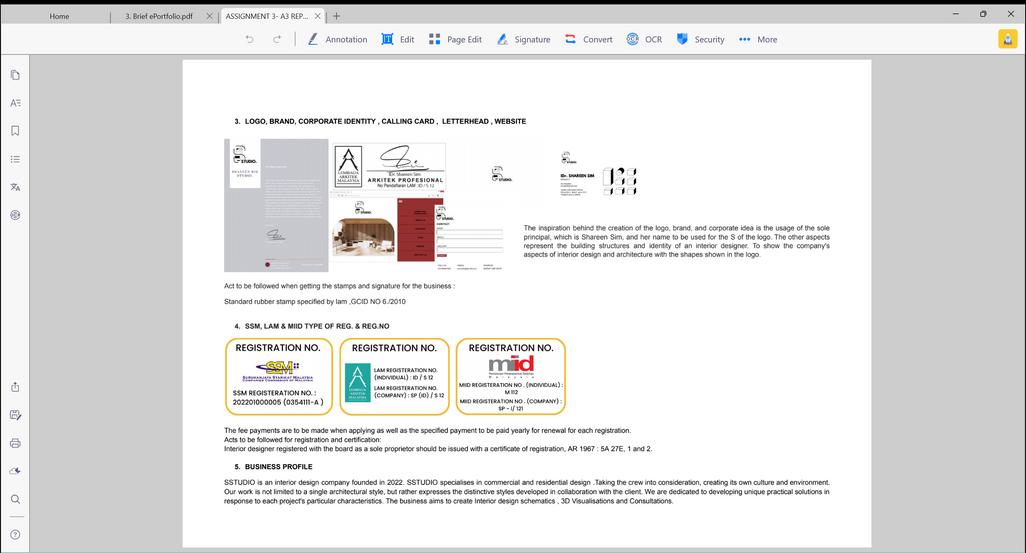Click the Arkitek Profesional stamp image
The image size is (1026, 553).
[389, 166]
